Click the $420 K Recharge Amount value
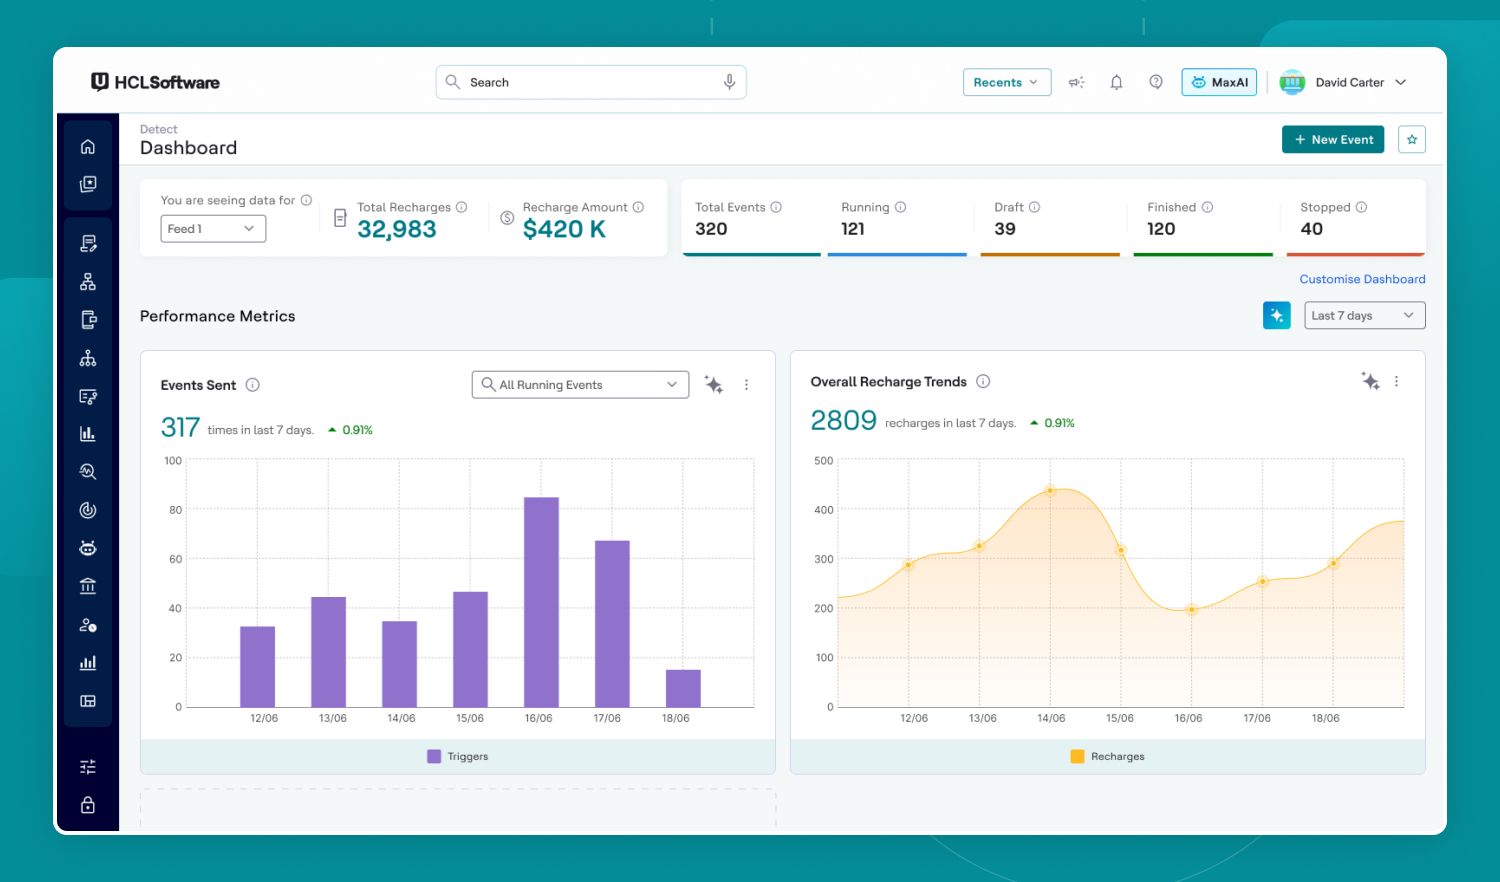The width and height of the screenshot is (1500, 882). click(x=564, y=229)
